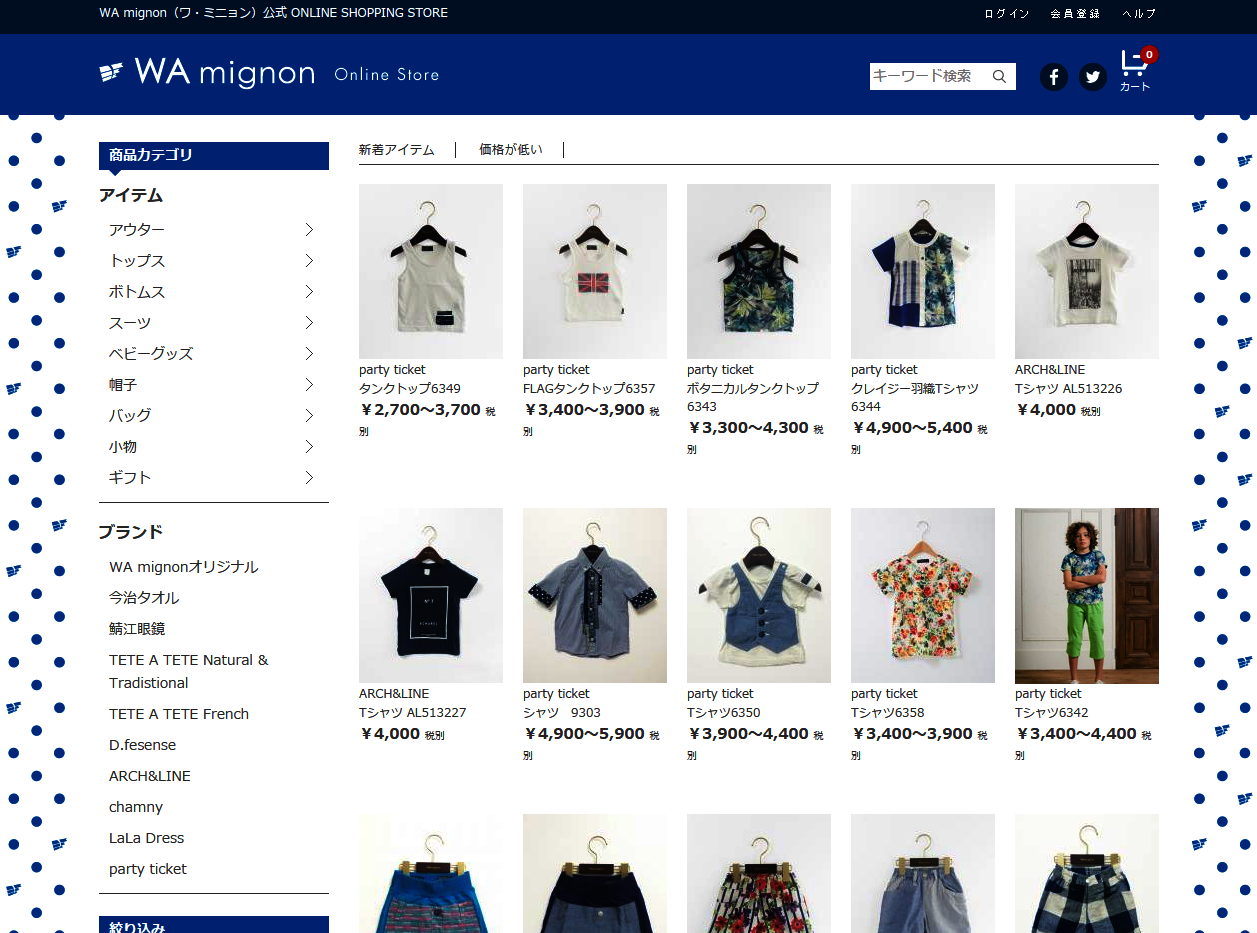Open brand TETE A TETE Natural & Tradistional
This screenshot has height=933, width=1257.
click(189, 671)
